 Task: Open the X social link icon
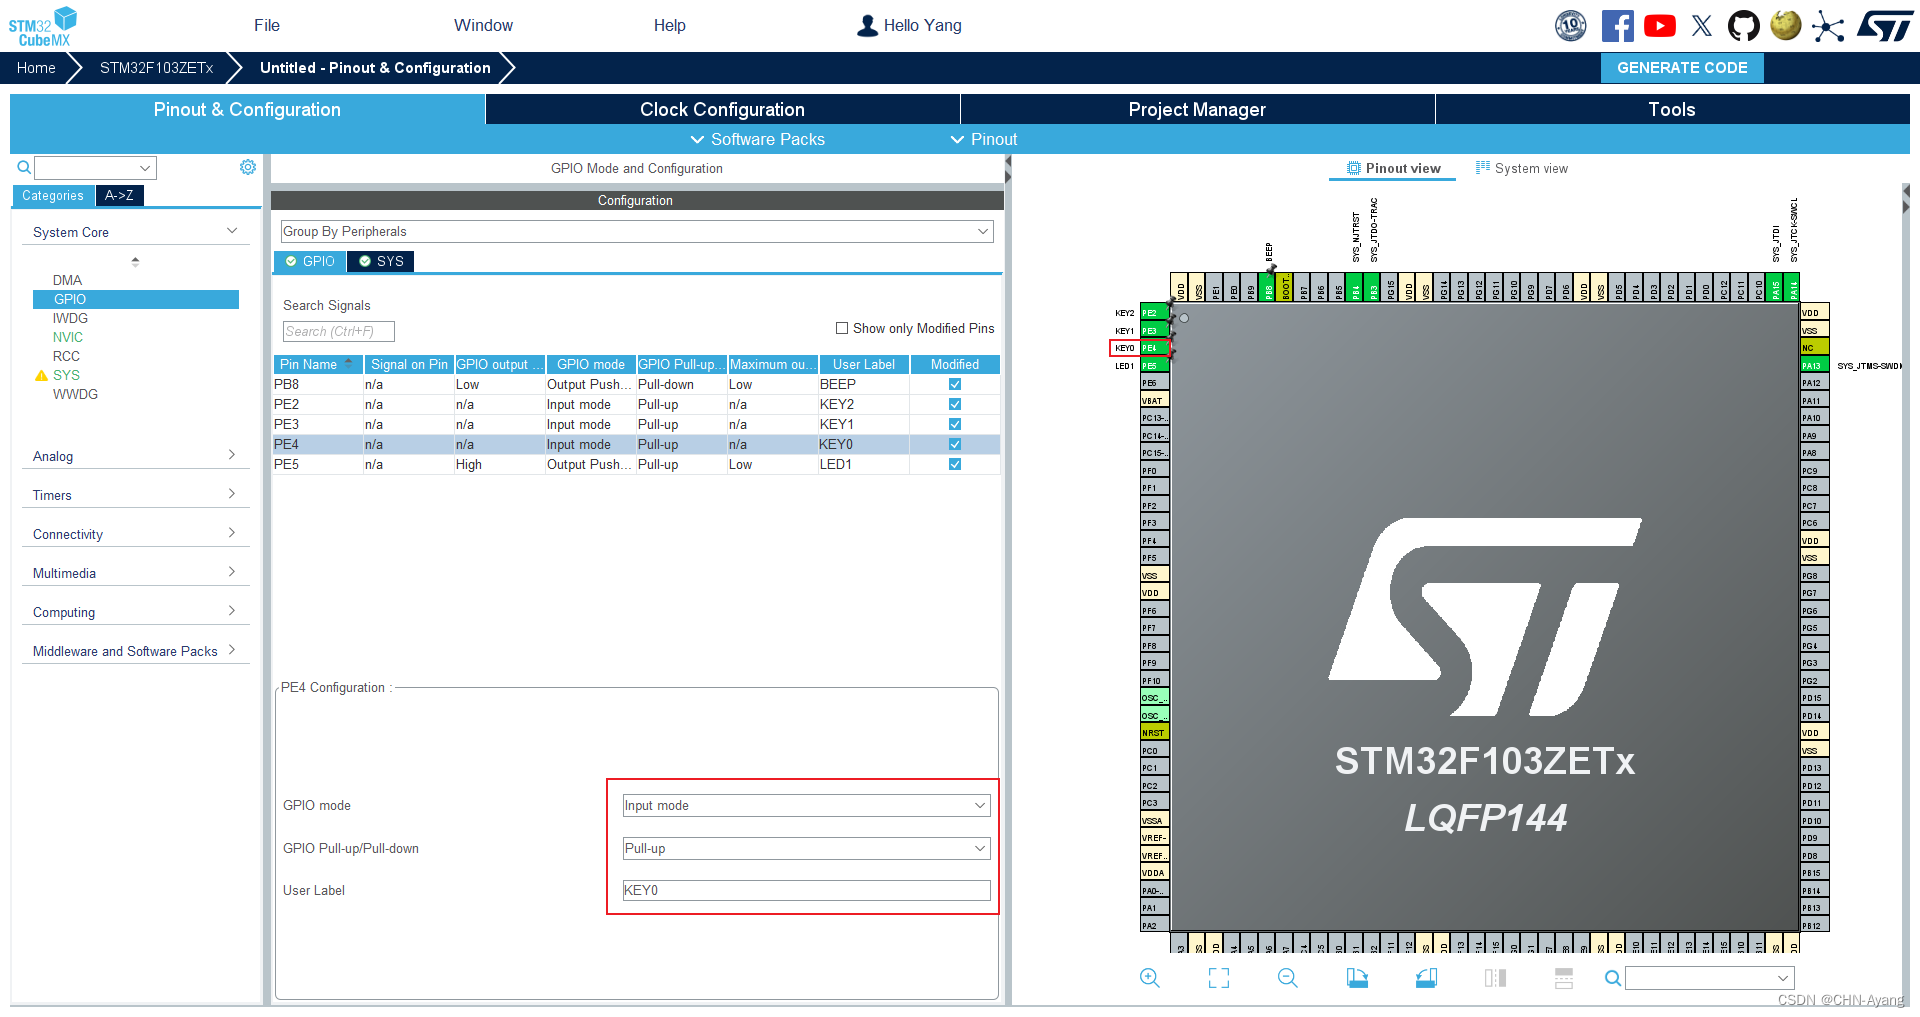click(1702, 26)
